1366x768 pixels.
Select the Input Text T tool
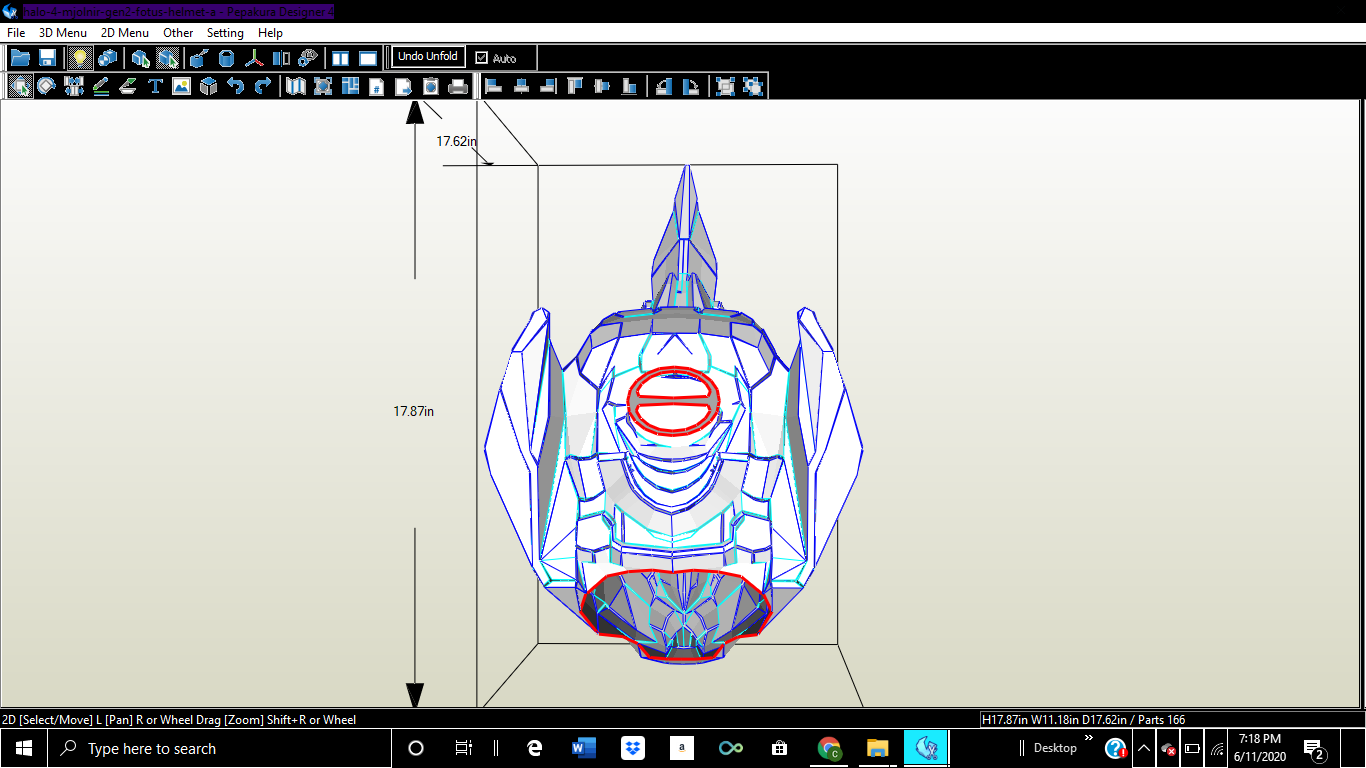155,86
